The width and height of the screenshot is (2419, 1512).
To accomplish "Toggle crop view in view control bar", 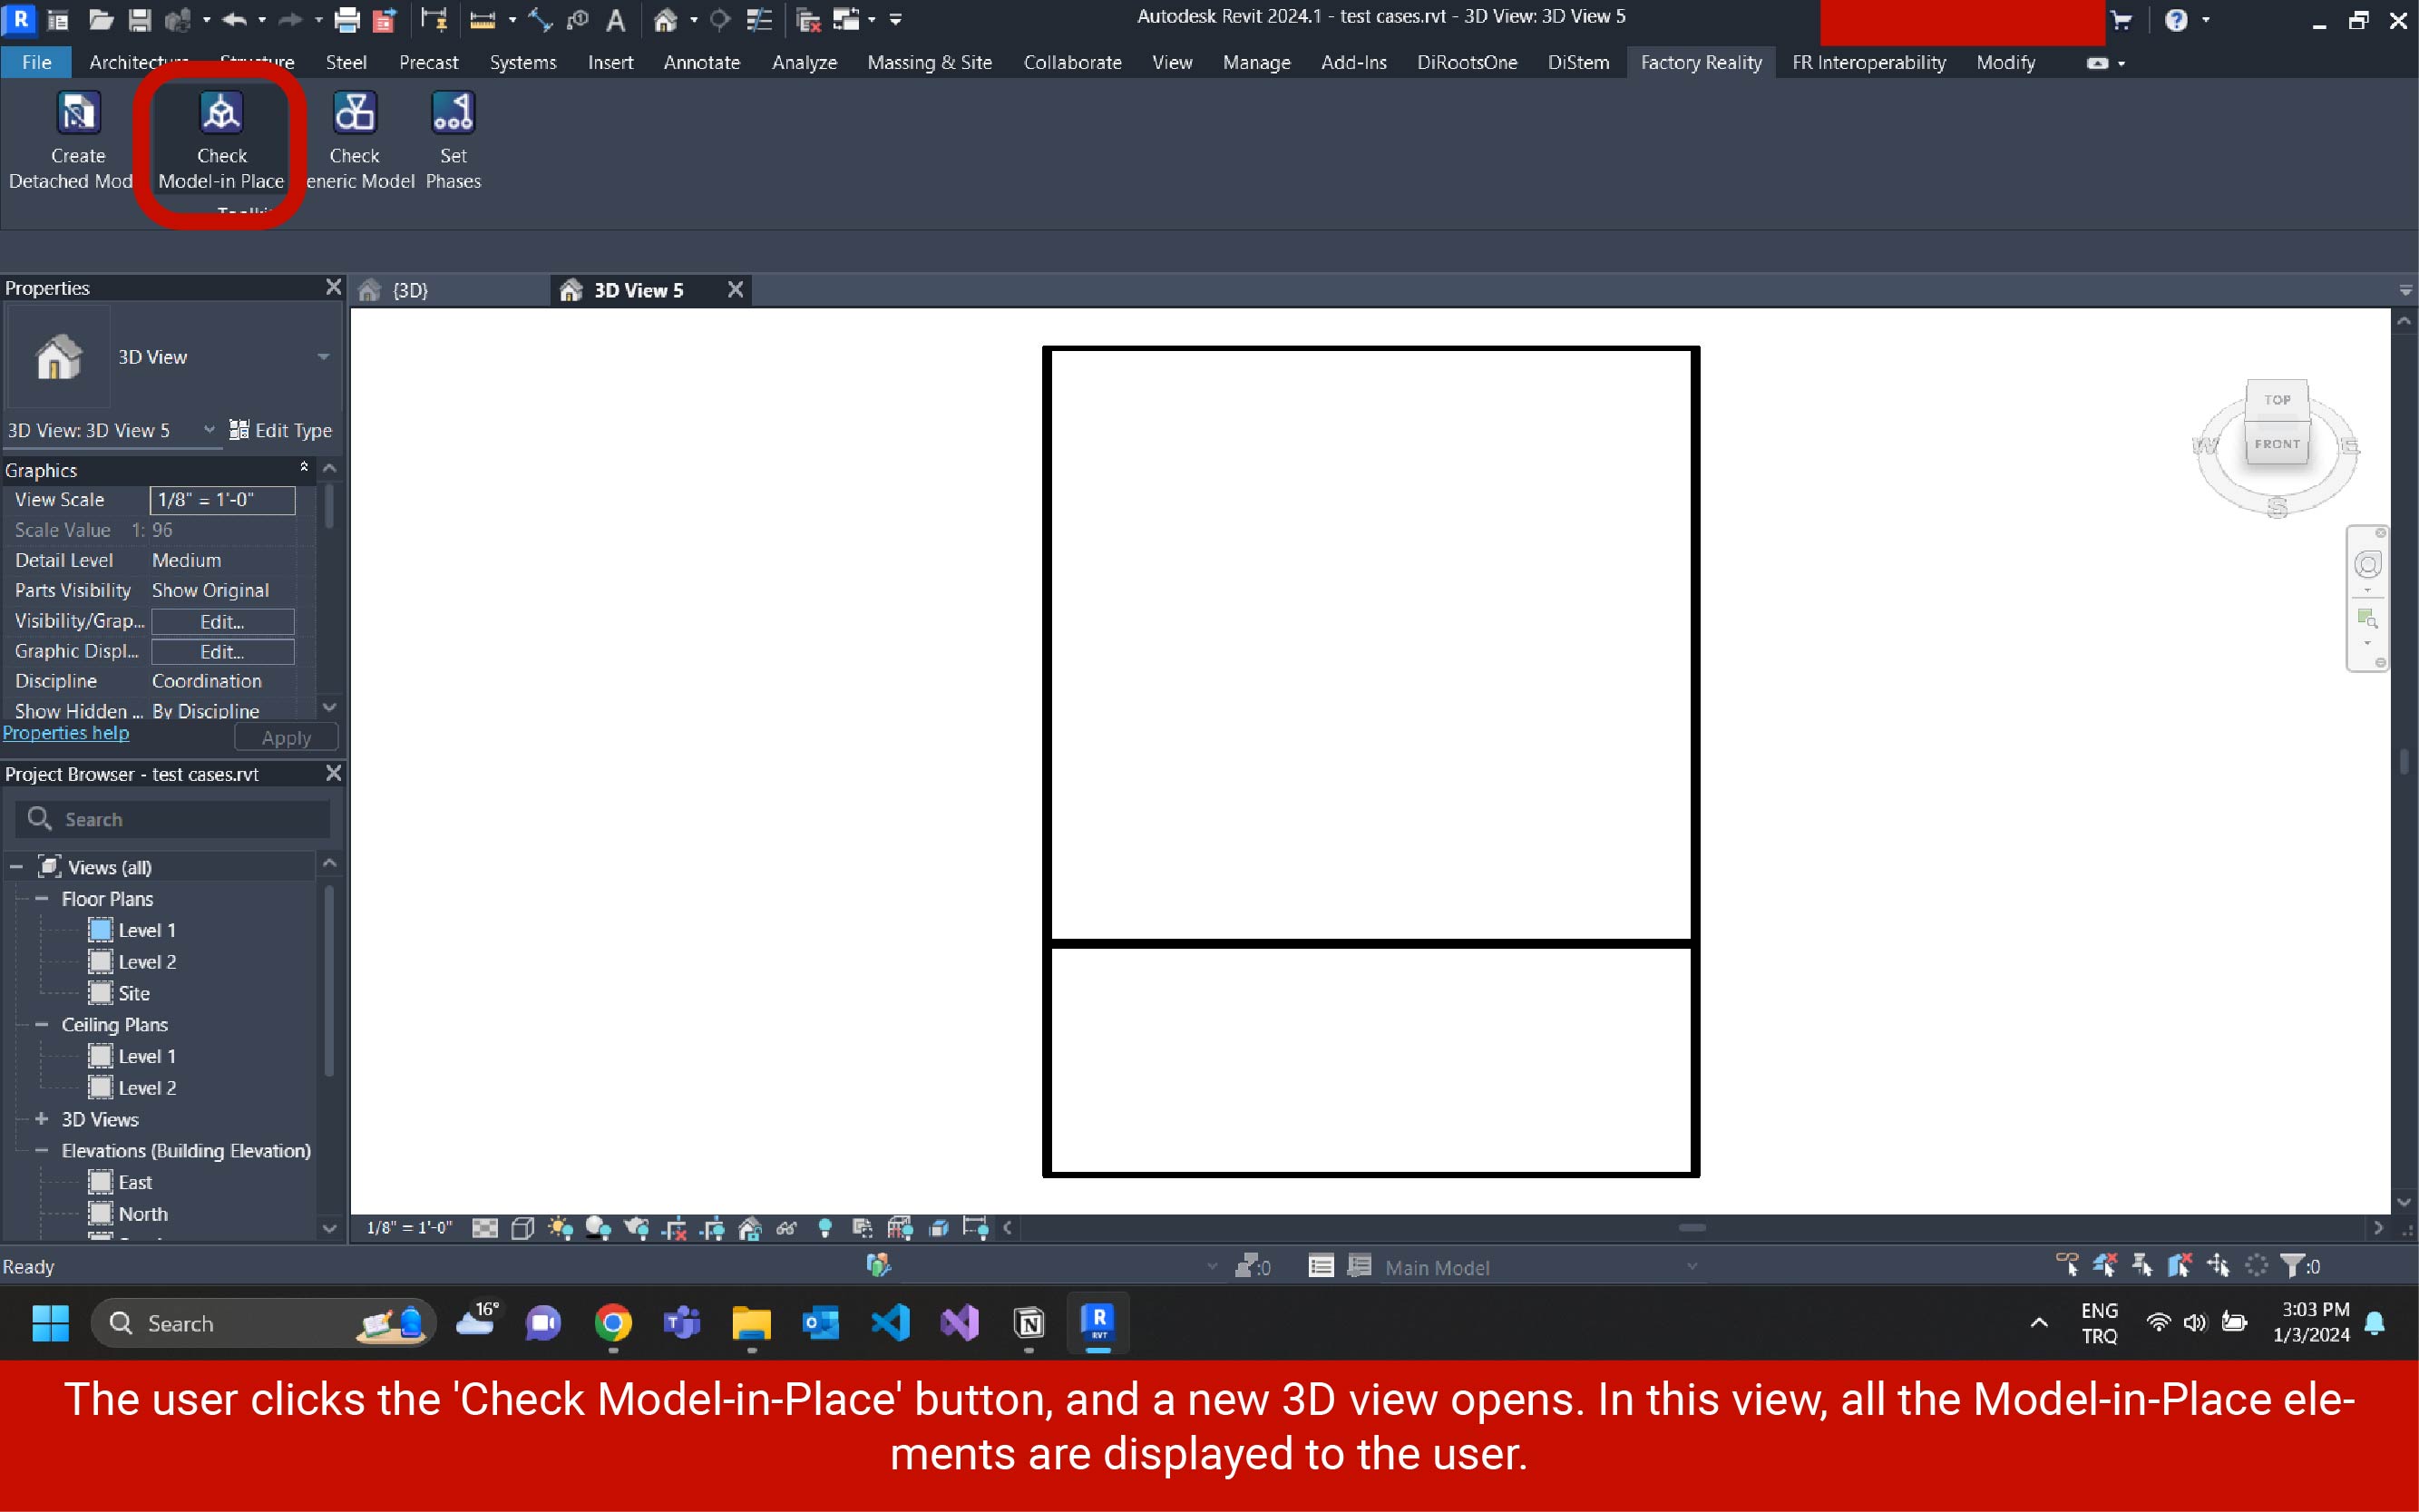I will (675, 1228).
